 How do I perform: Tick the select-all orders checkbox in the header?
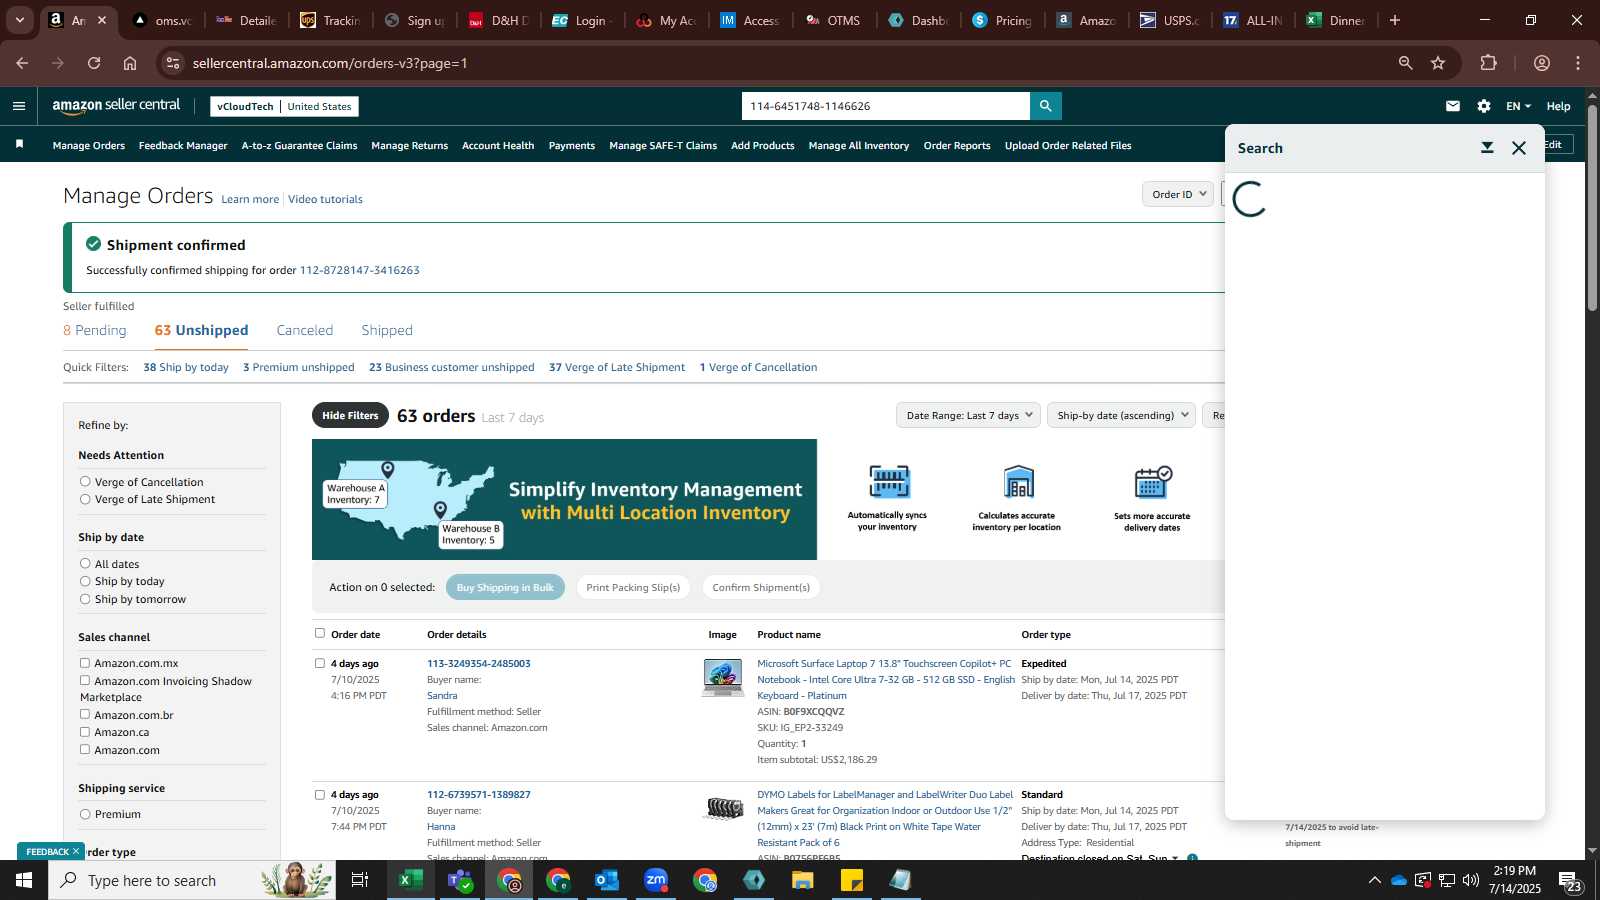pos(320,633)
